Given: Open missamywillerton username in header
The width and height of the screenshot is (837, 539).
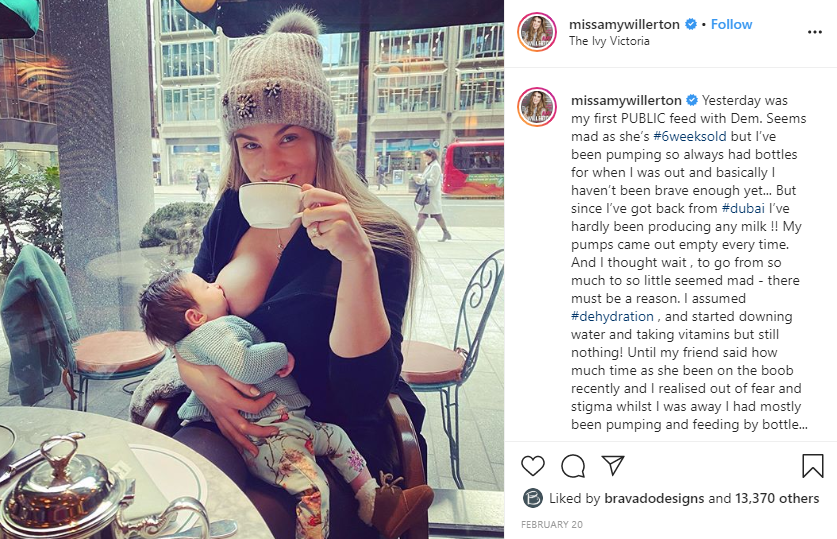Looking at the screenshot, I should pyautogui.click(x=624, y=25).
